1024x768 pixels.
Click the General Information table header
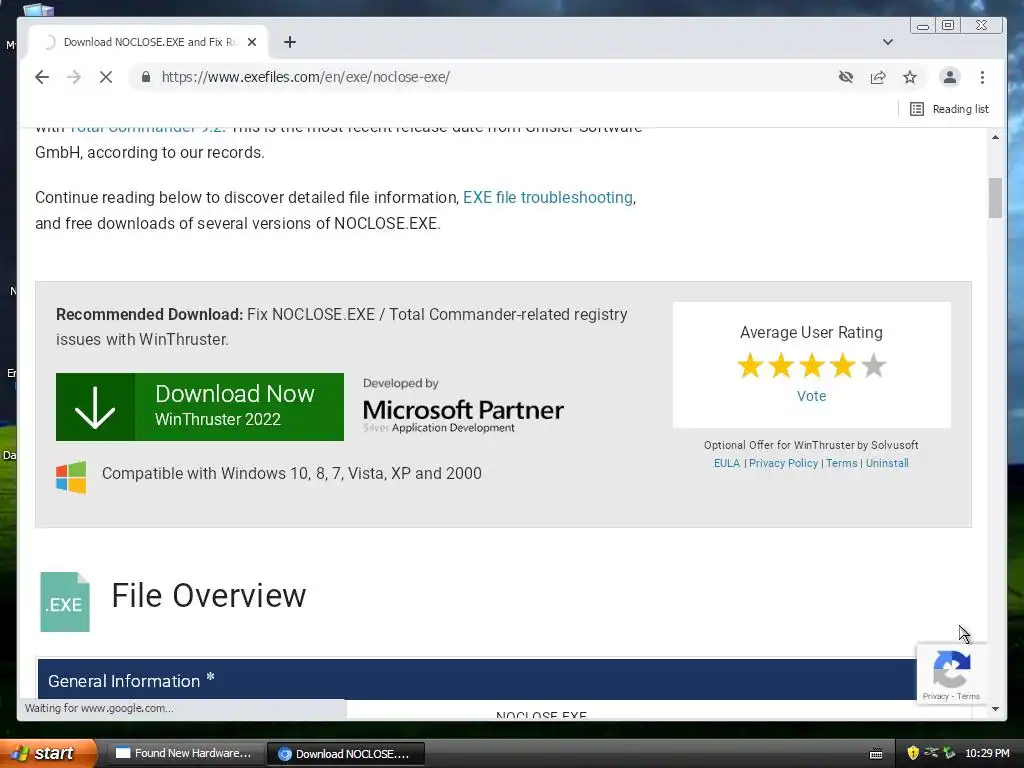pos(477,680)
